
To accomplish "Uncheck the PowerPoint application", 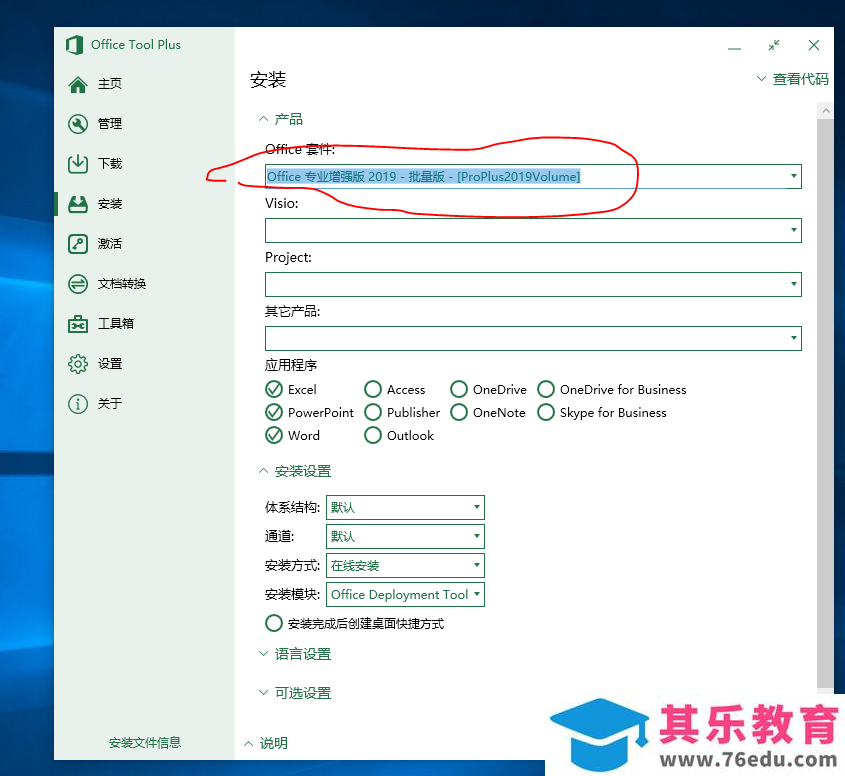I will point(274,412).
